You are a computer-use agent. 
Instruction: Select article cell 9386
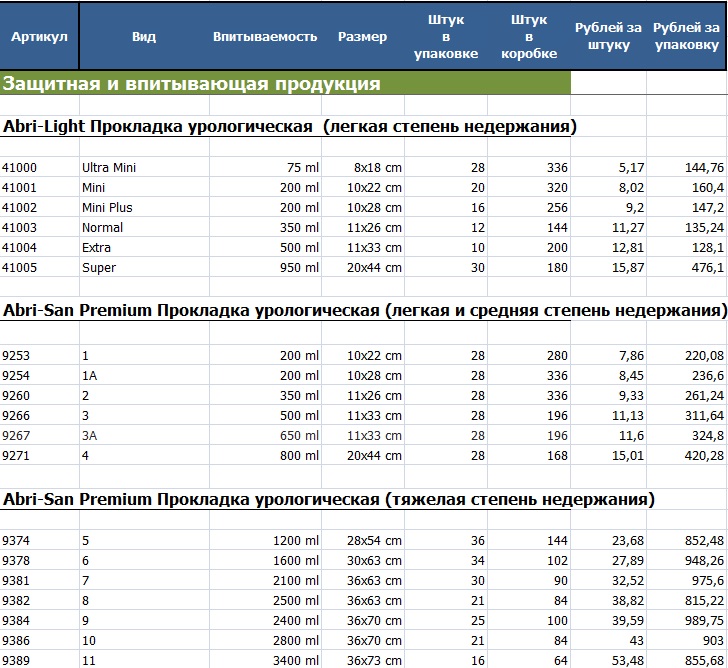[x=39, y=640]
